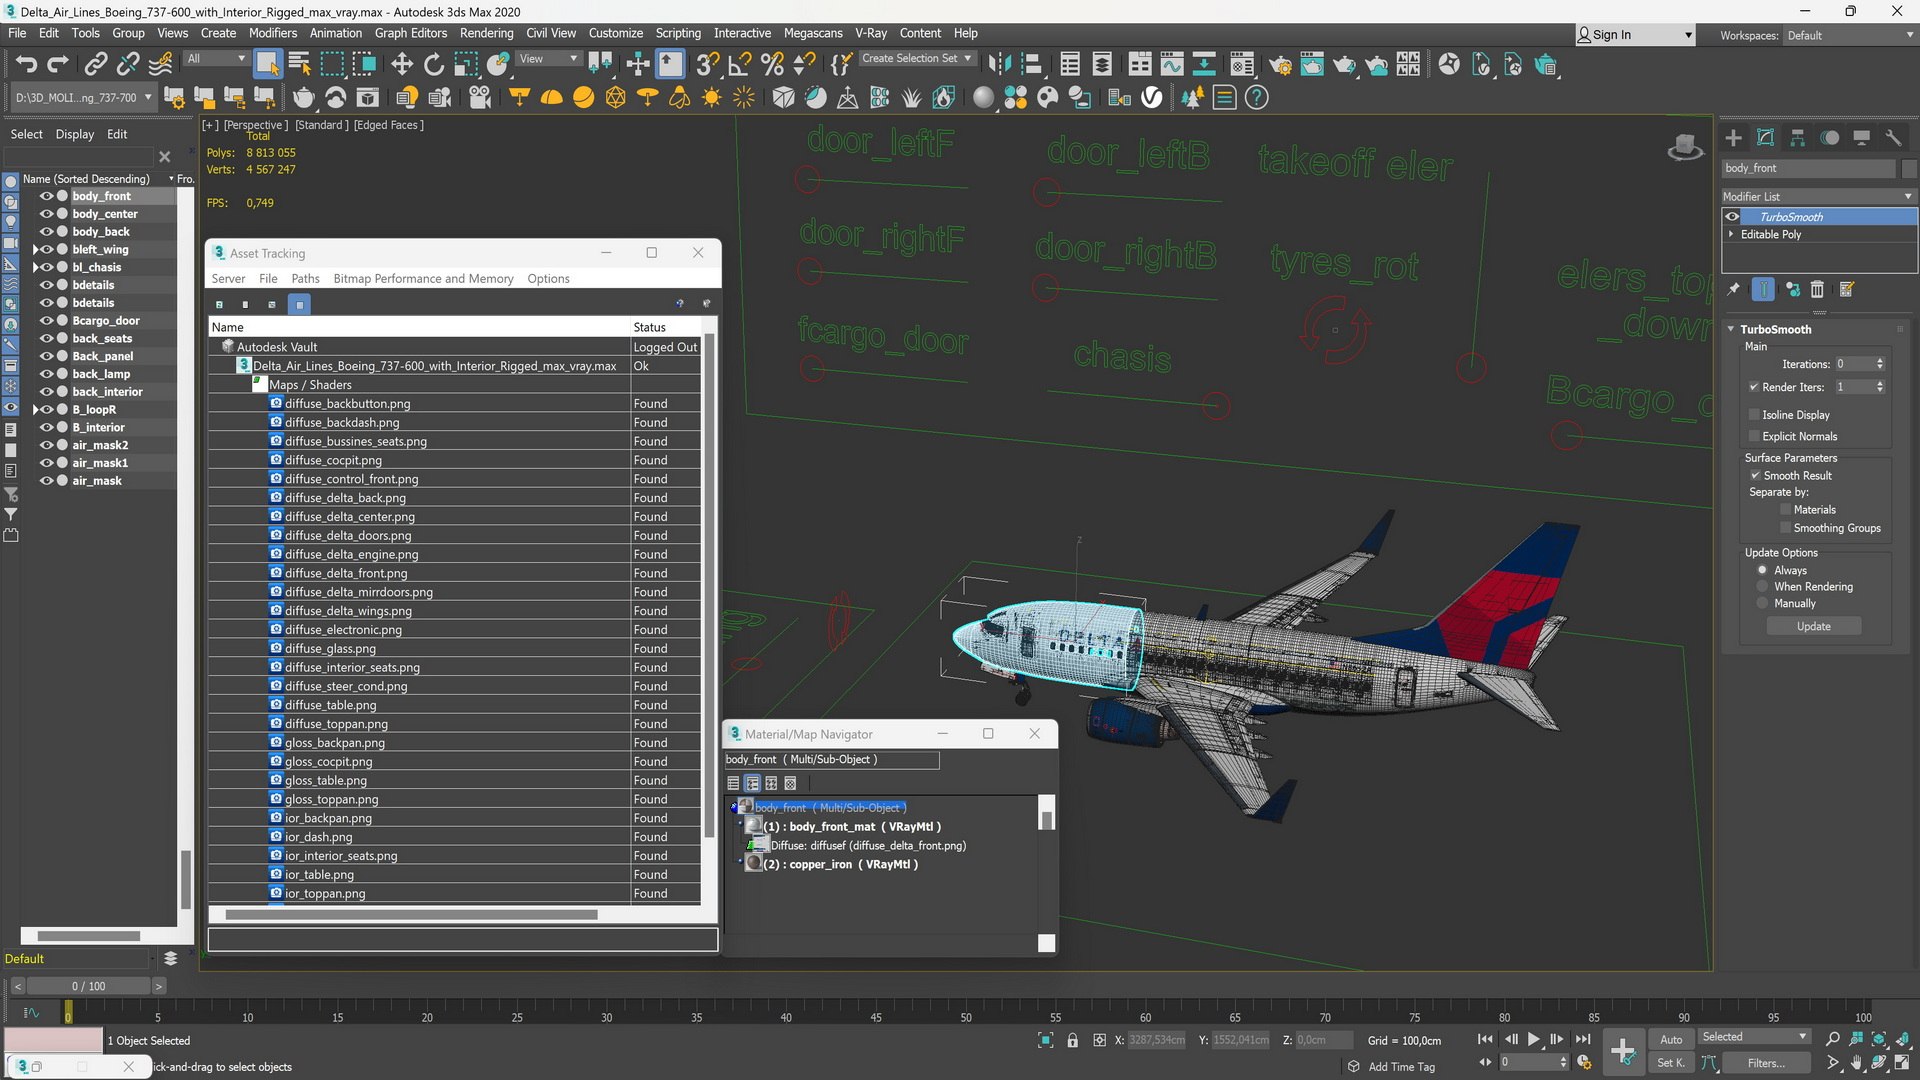Viewport: 1920px width, 1080px height.
Task: Open the Hierarchy command panel icon
Action: point(1798,138)
